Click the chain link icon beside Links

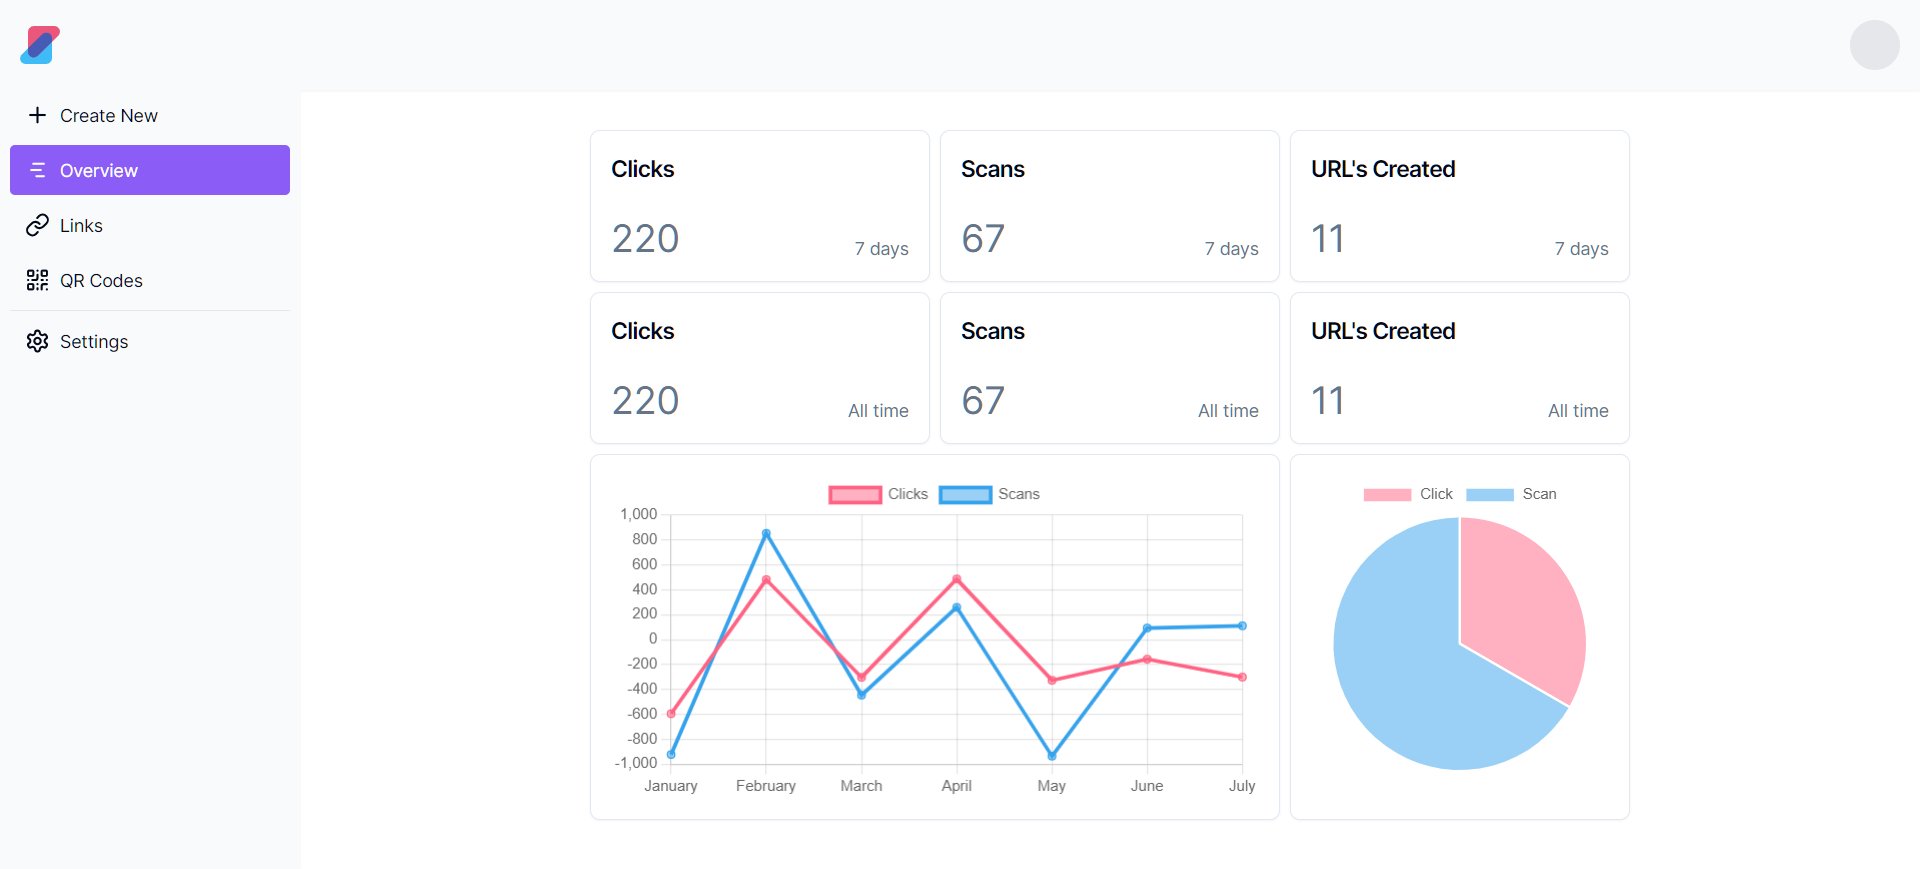click(x=37, y=225)
